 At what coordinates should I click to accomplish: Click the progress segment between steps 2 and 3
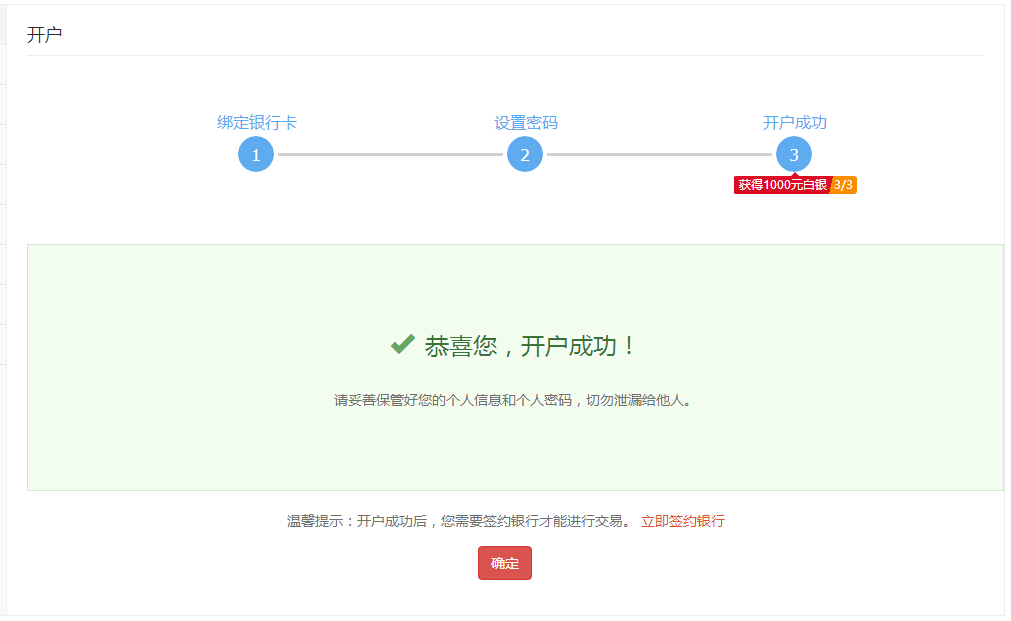pos(660,155)
